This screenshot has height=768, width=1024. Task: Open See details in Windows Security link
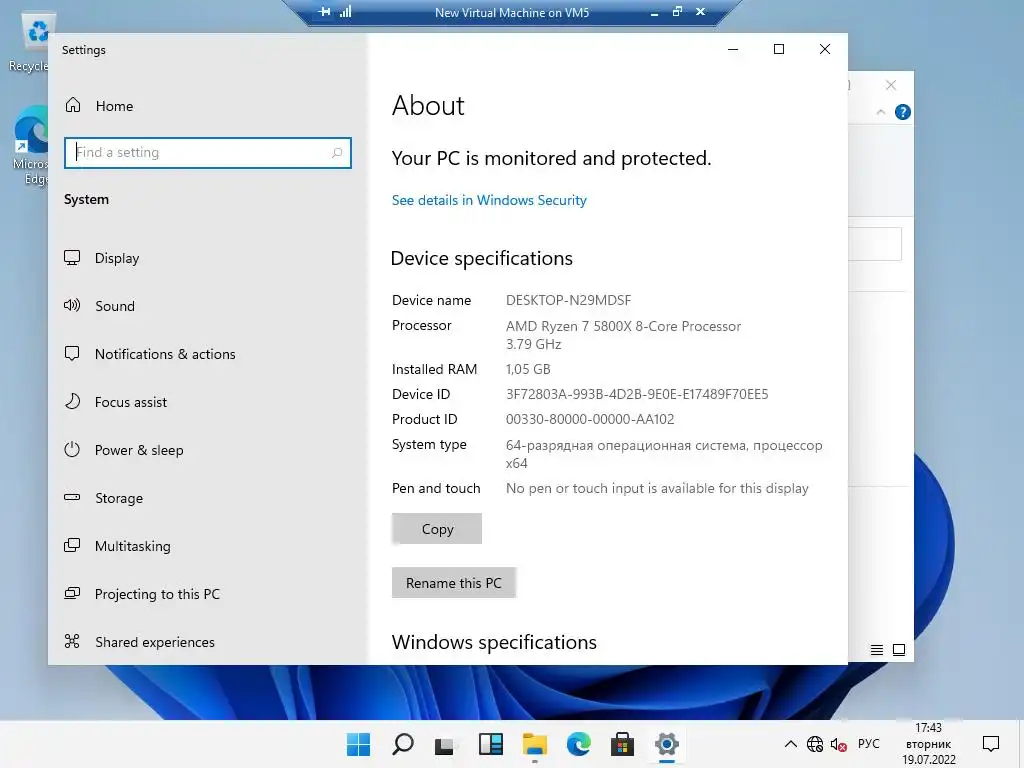tap(489, 200)
